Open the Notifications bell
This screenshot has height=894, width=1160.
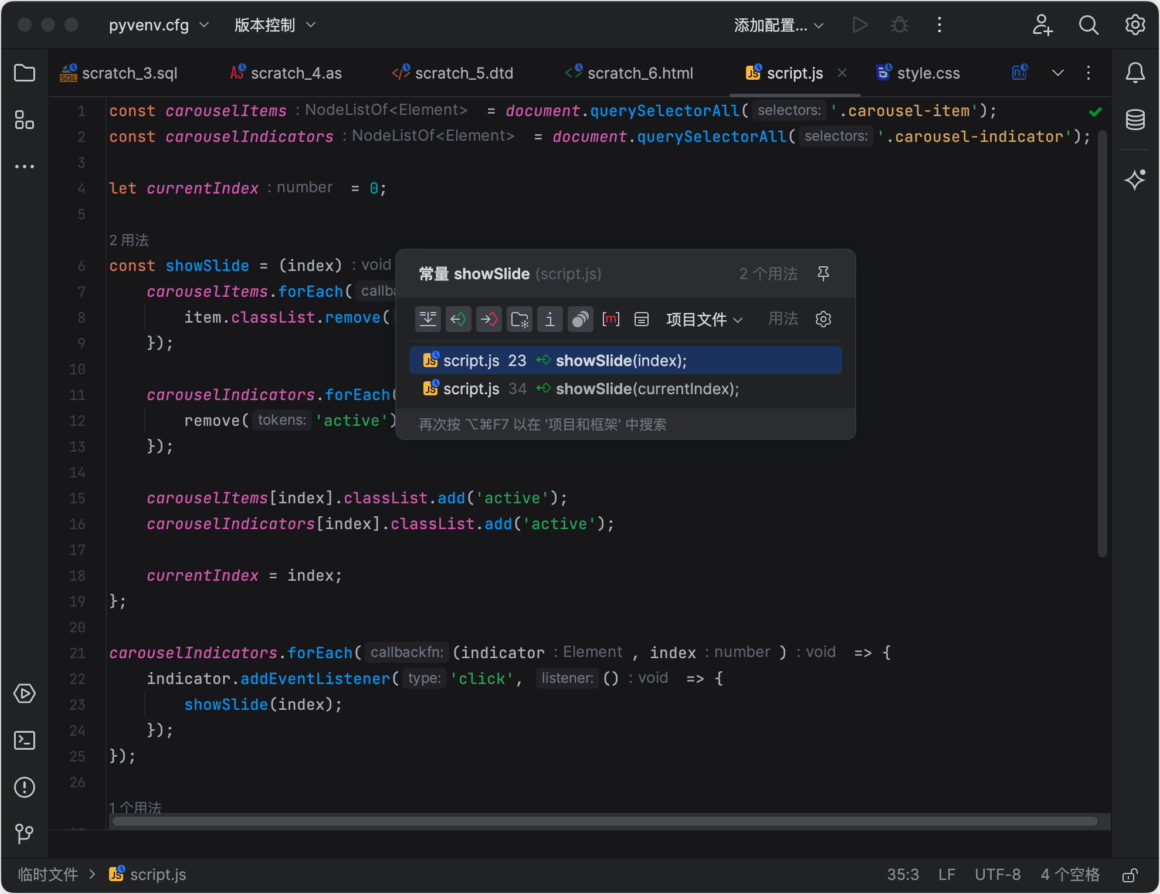[1136, 73]
